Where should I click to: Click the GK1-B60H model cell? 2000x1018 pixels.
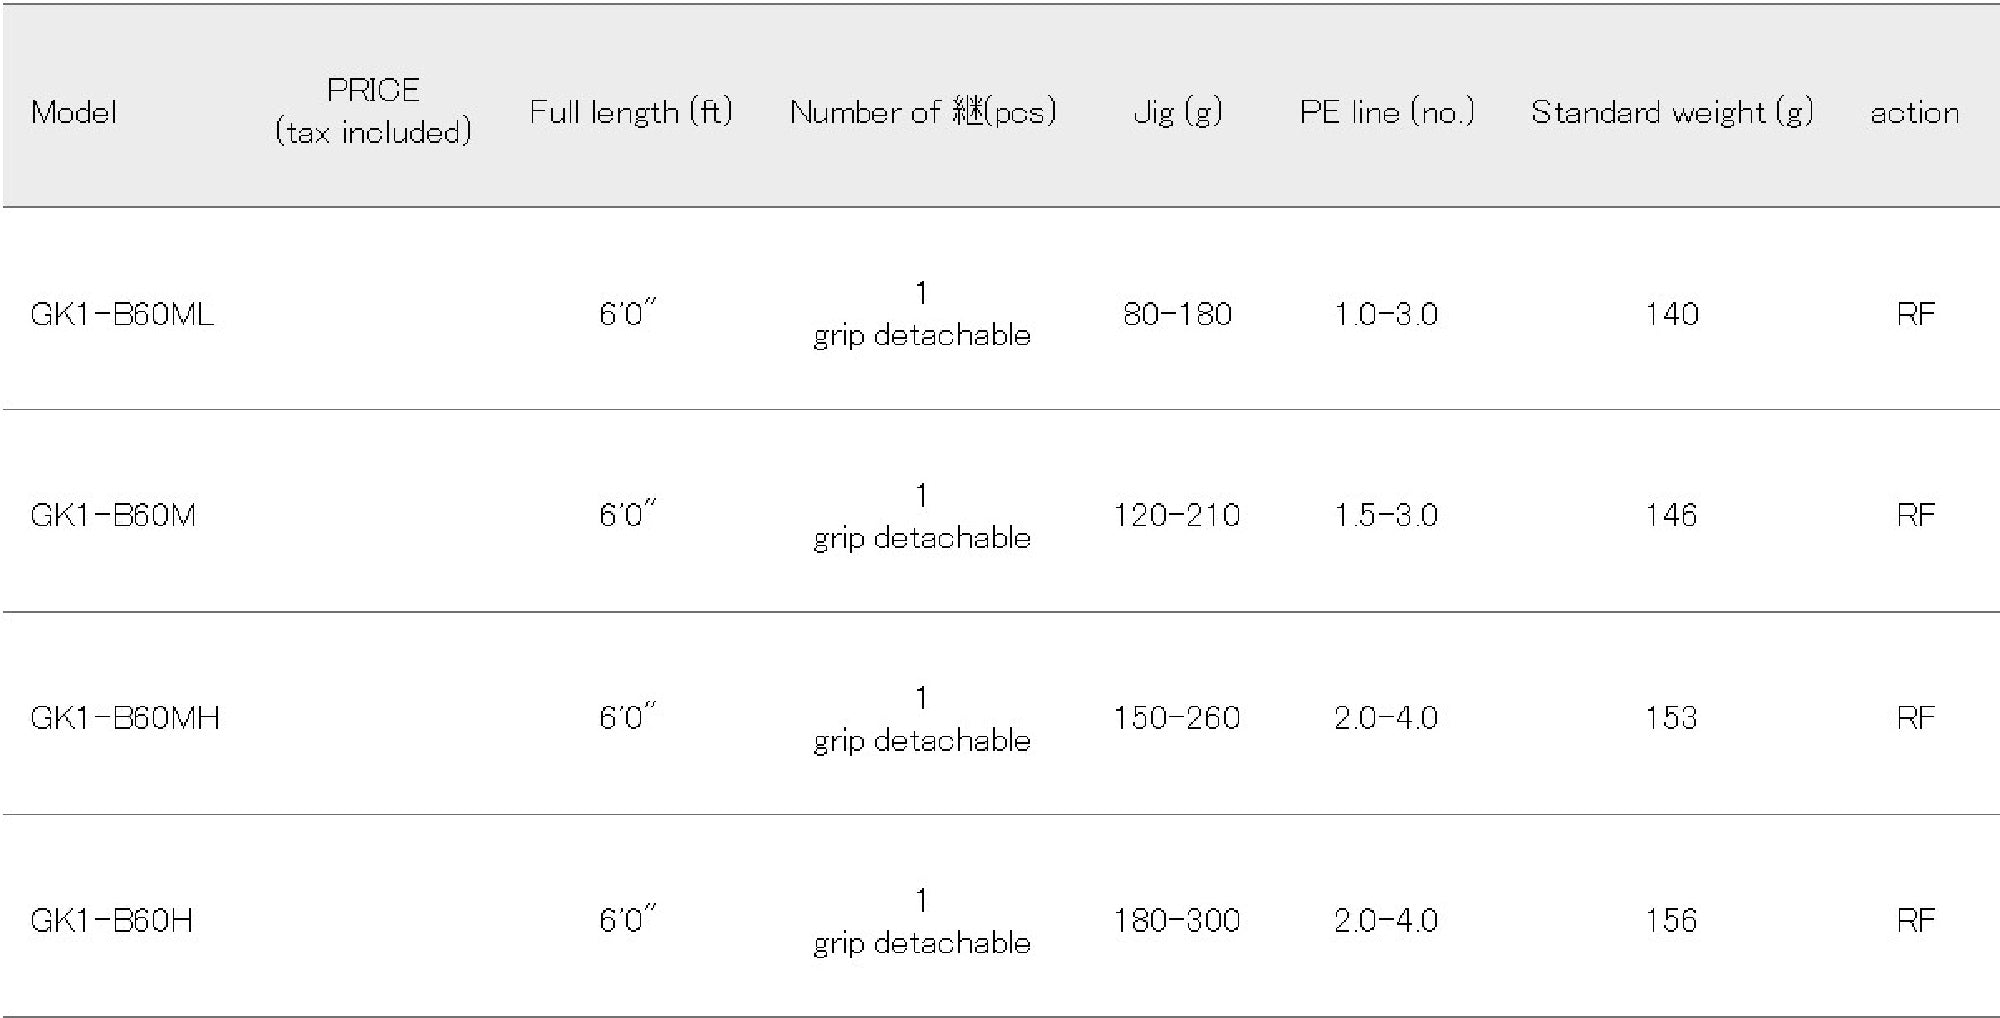111,920
